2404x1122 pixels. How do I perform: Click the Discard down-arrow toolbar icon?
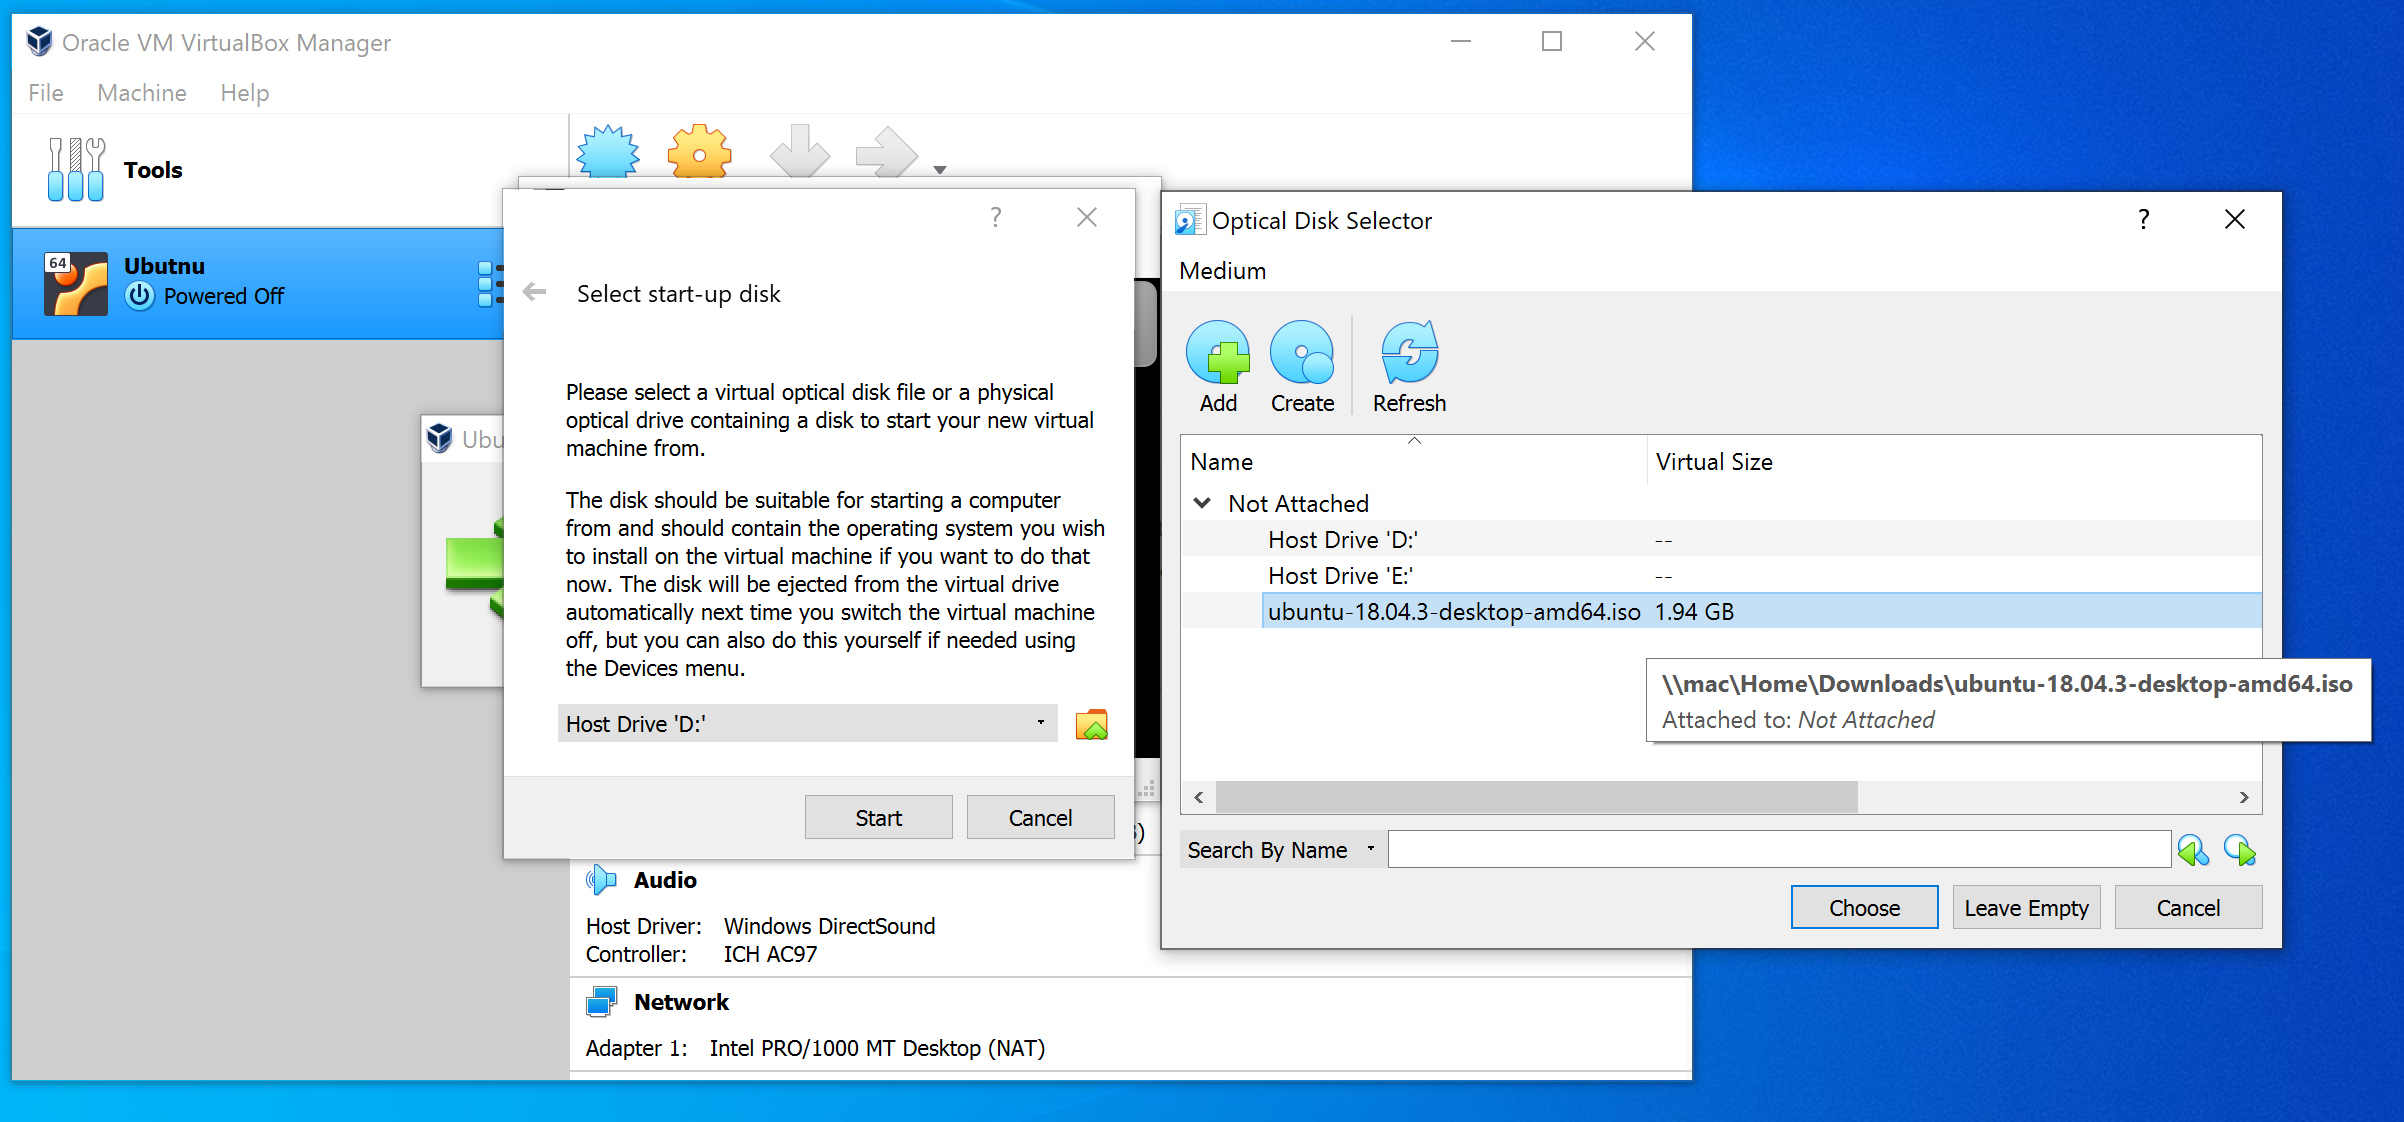pos(800,152)
